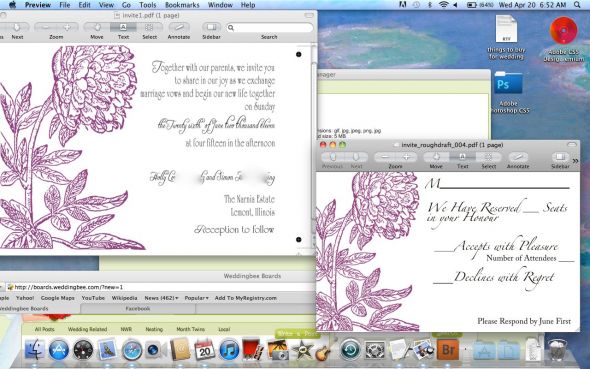Click Previous in invite_roughdraft_004.pdf toolbar
Screen dimensions: 590x369
click(x=332, y=157)
